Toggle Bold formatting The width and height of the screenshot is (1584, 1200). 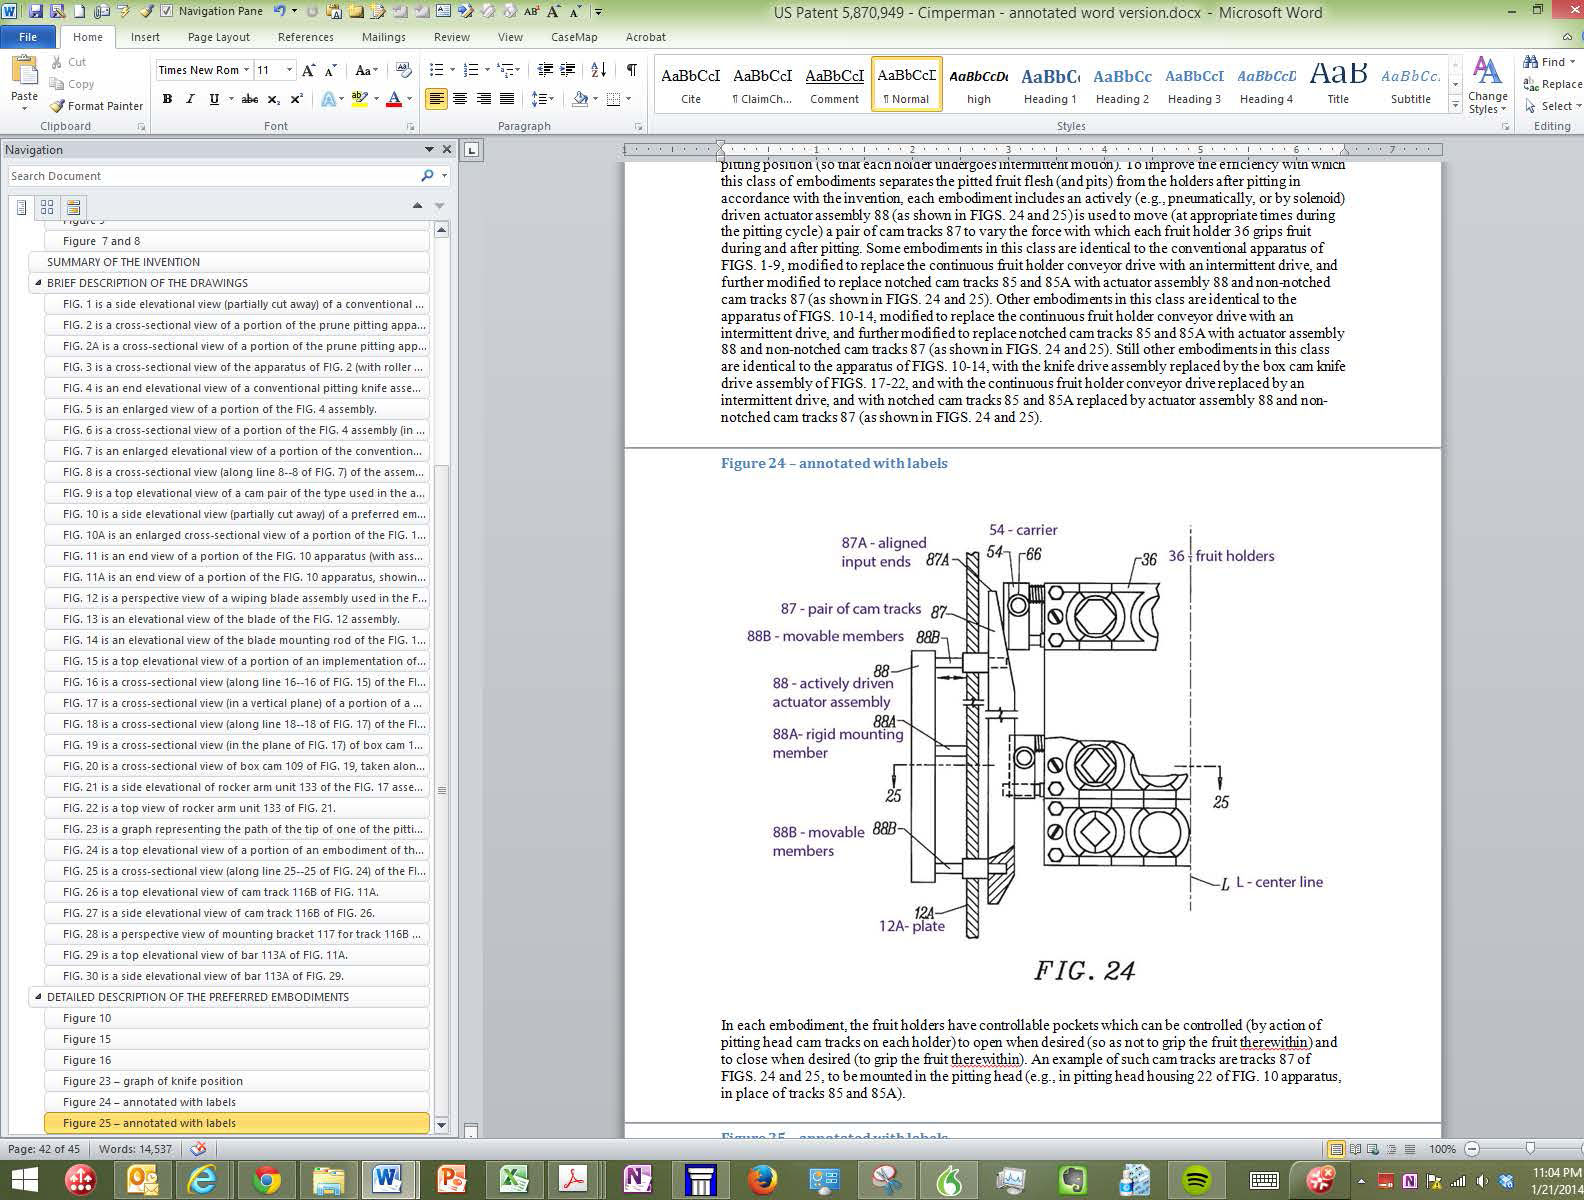pos(167,99)
